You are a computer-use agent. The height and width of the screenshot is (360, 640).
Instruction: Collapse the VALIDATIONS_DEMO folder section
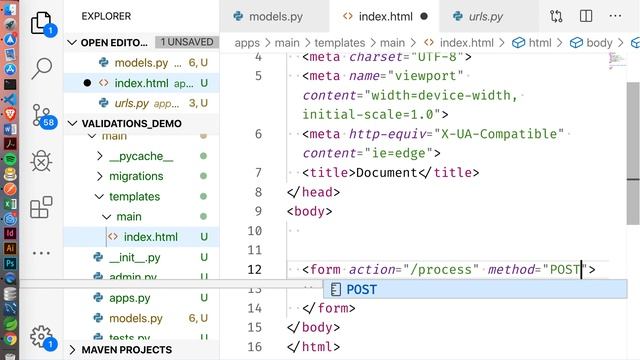point(72,123)
